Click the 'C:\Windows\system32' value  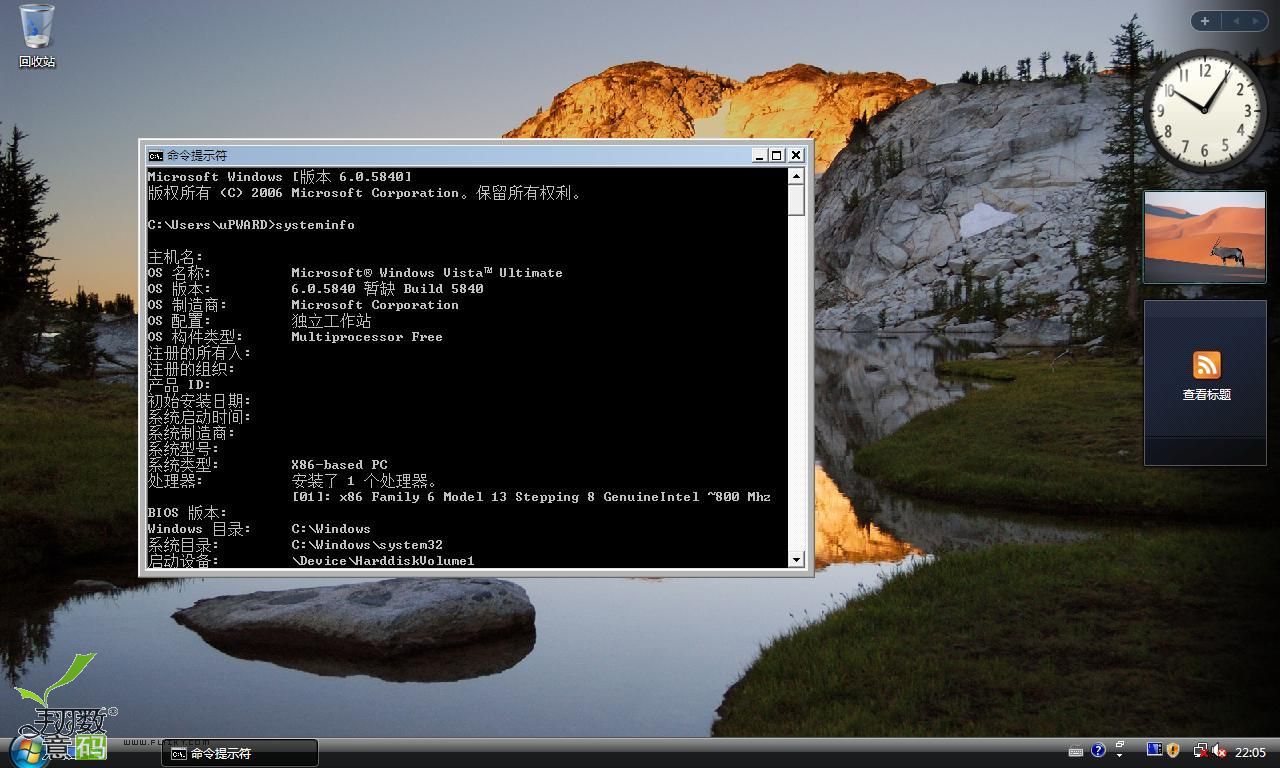367,545
